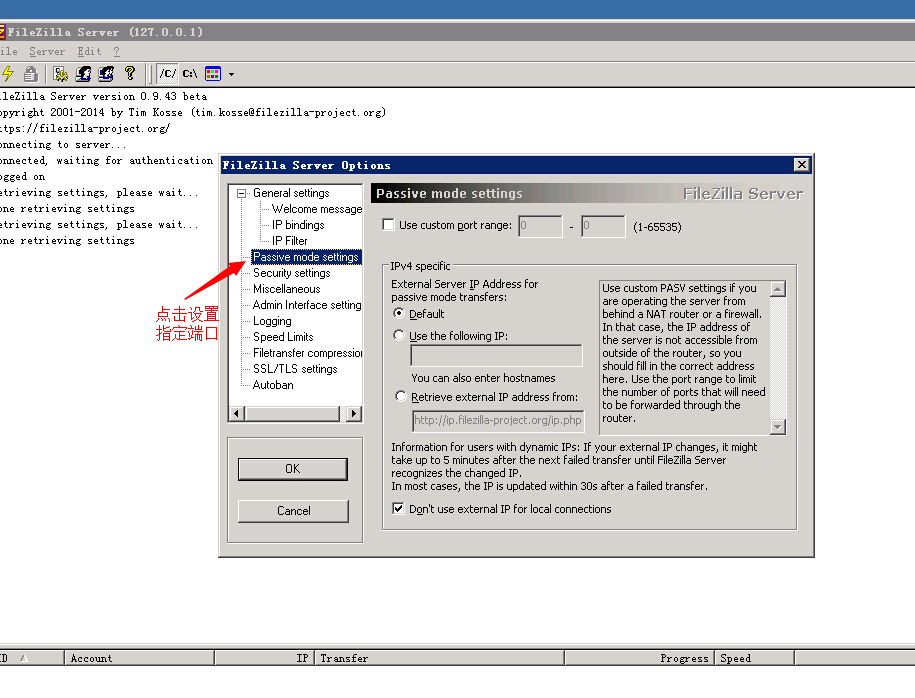This screenshot has height=698, width=915.
Task: Toggle the C:\ path display button
Action: [190, 74]
